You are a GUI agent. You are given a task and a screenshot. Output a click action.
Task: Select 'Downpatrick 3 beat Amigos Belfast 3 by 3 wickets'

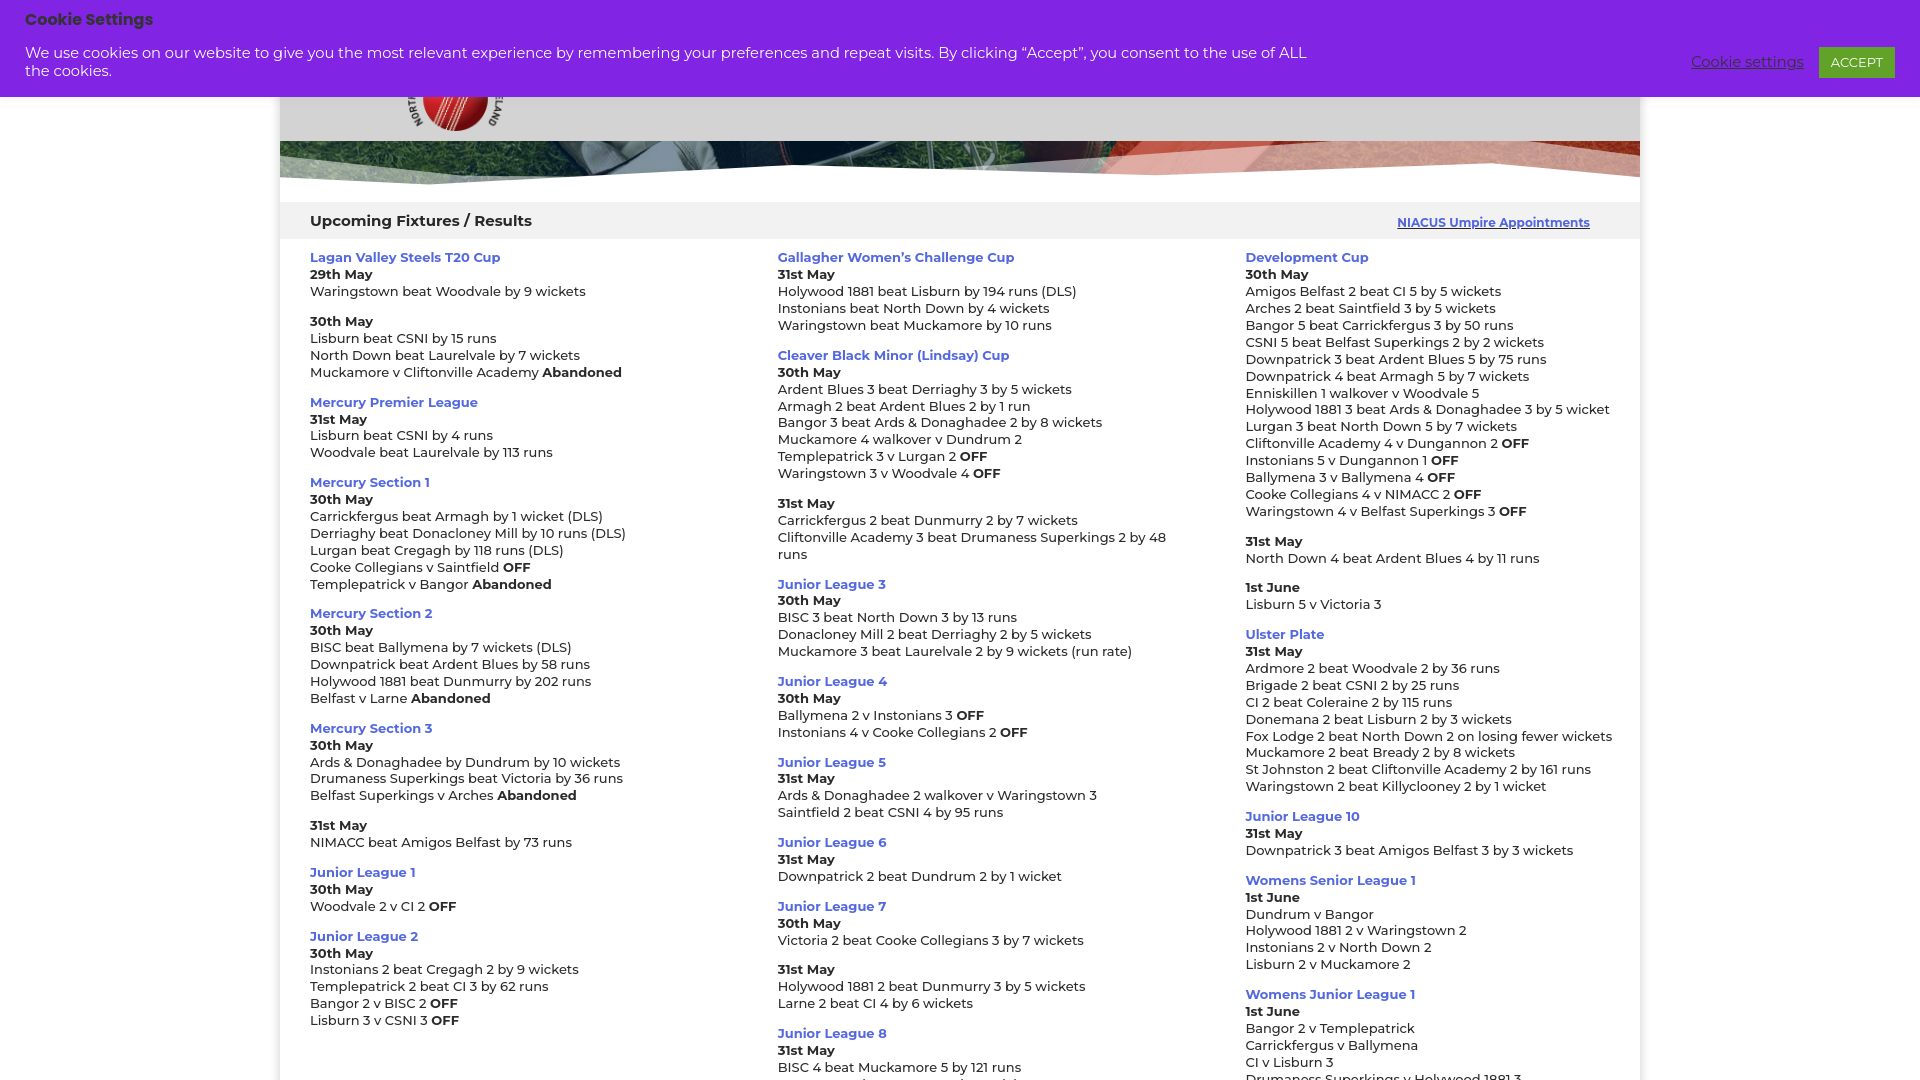[x=1409, y=851]
